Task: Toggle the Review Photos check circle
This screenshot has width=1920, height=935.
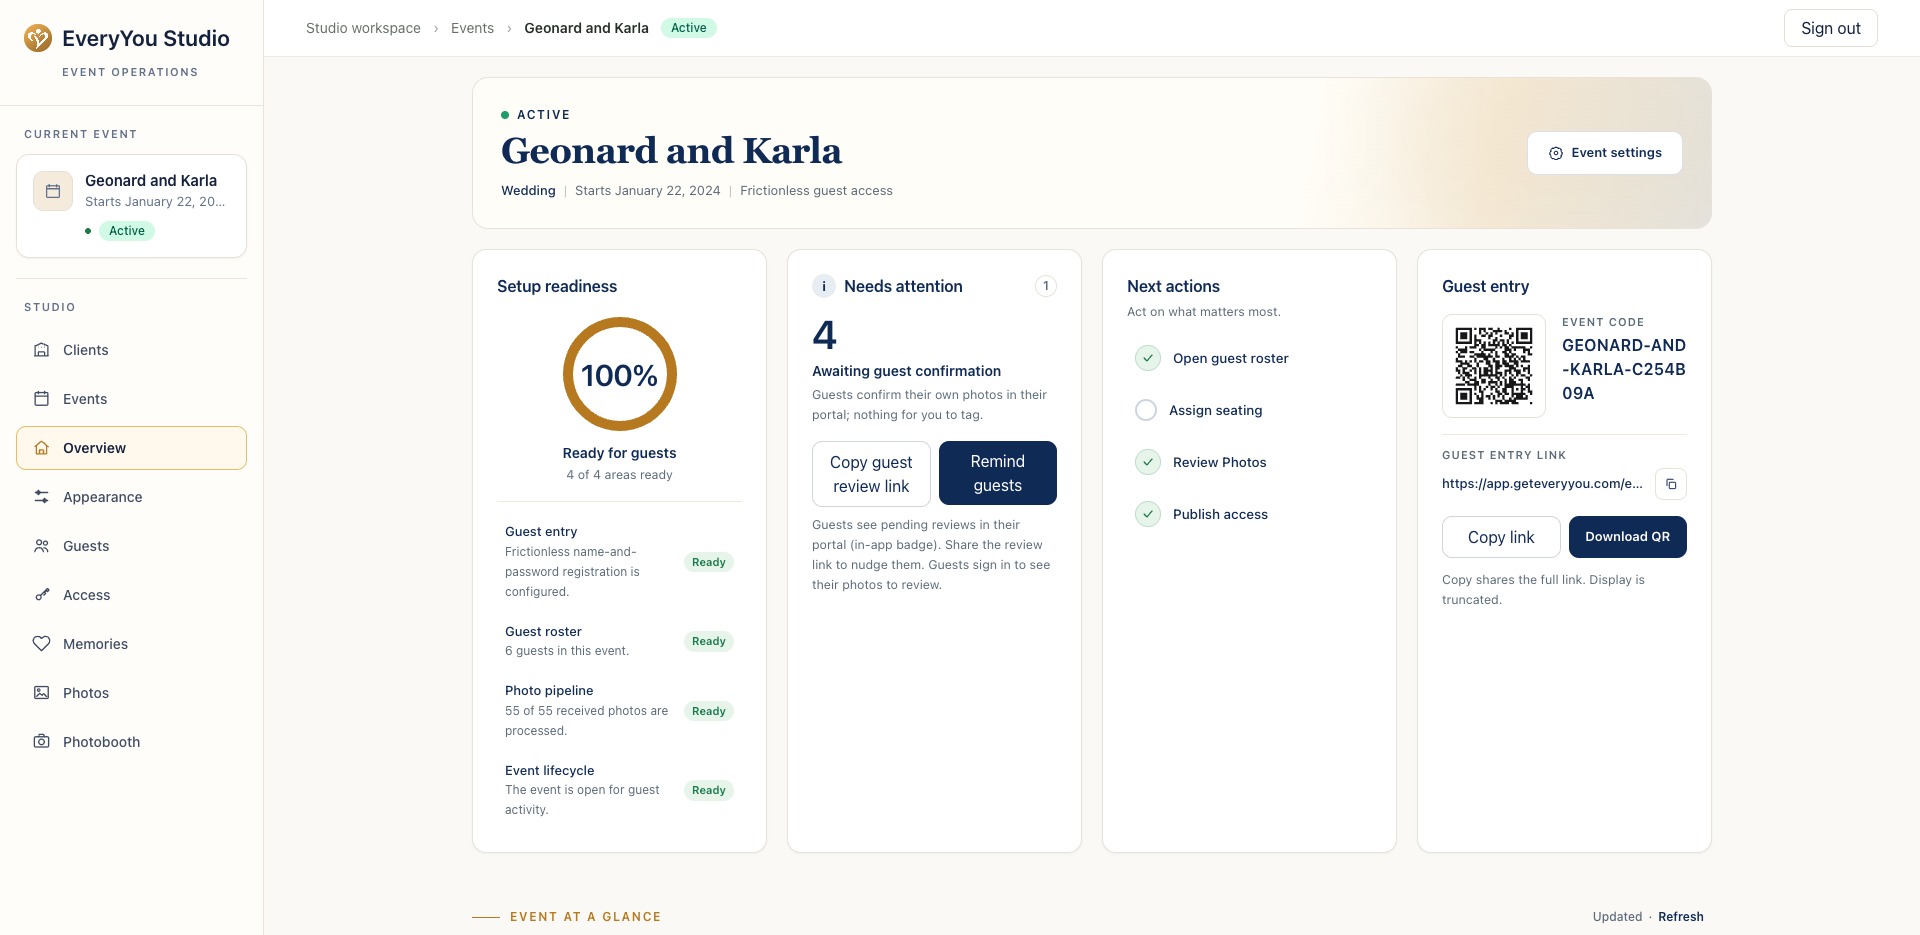Action: (x=1148, y=462)
